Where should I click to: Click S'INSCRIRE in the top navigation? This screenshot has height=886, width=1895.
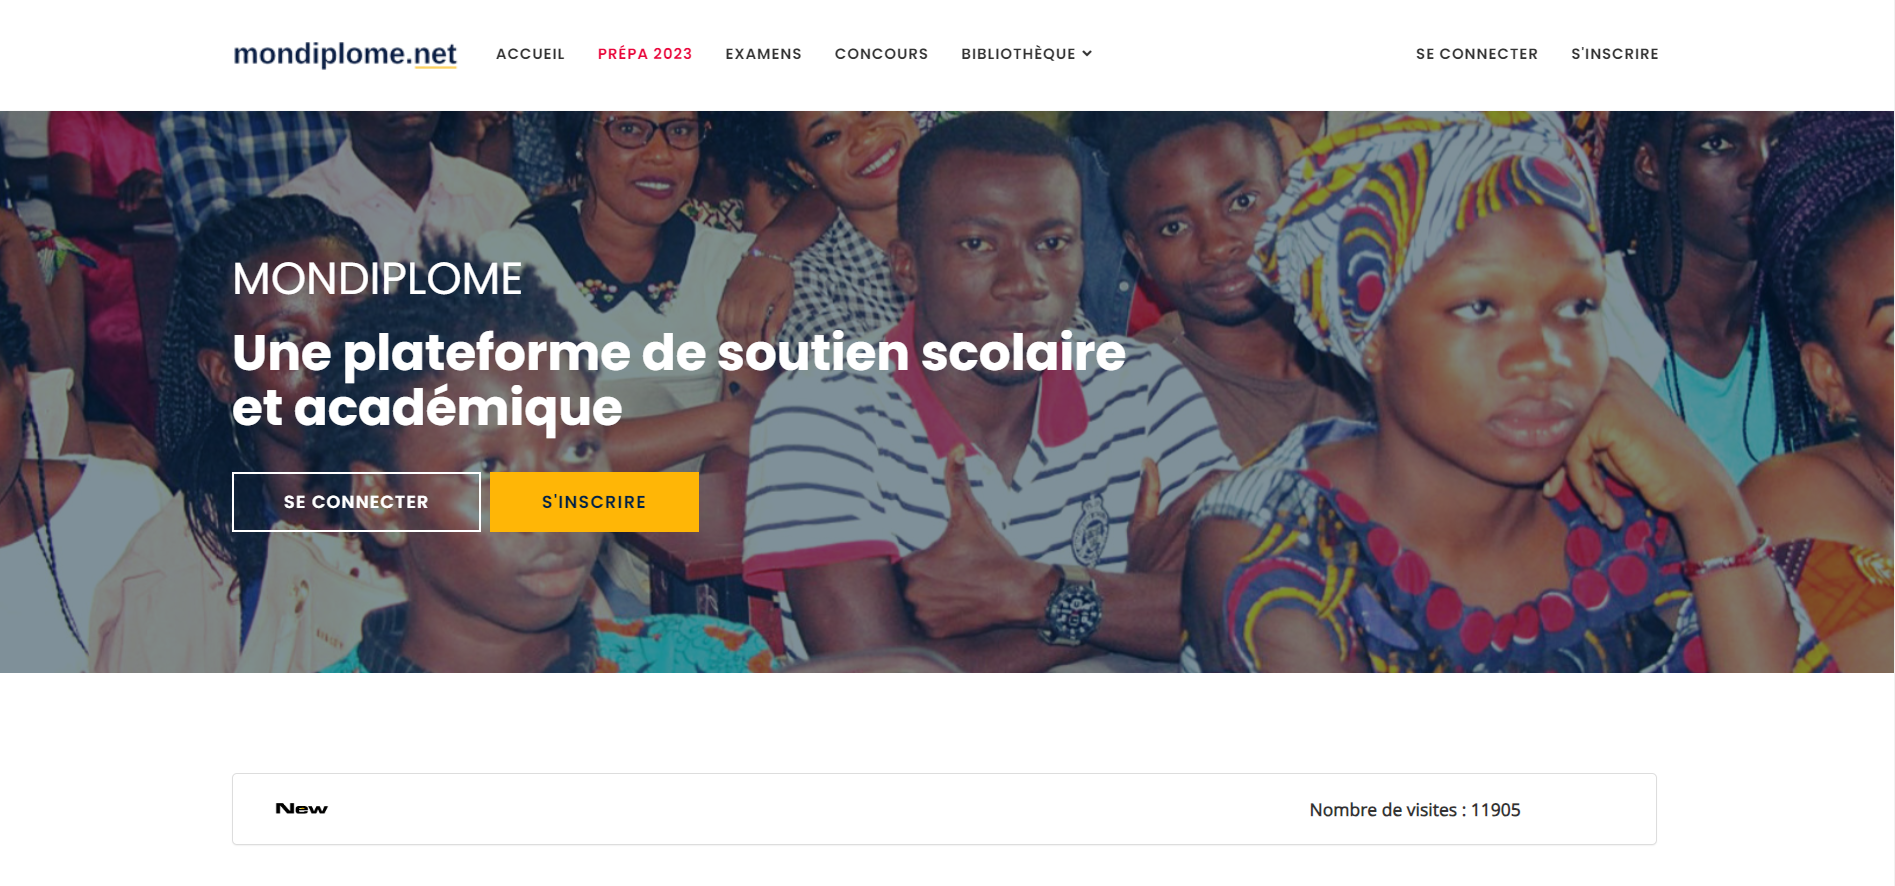1614,54
